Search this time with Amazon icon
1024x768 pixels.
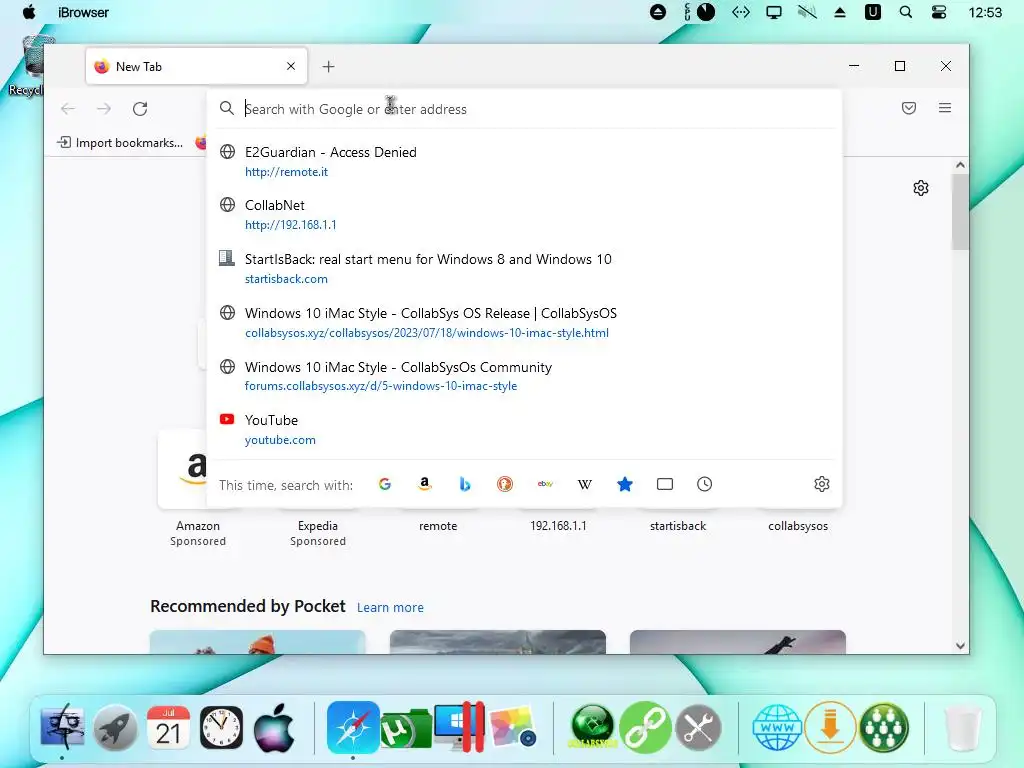(424, 484)
